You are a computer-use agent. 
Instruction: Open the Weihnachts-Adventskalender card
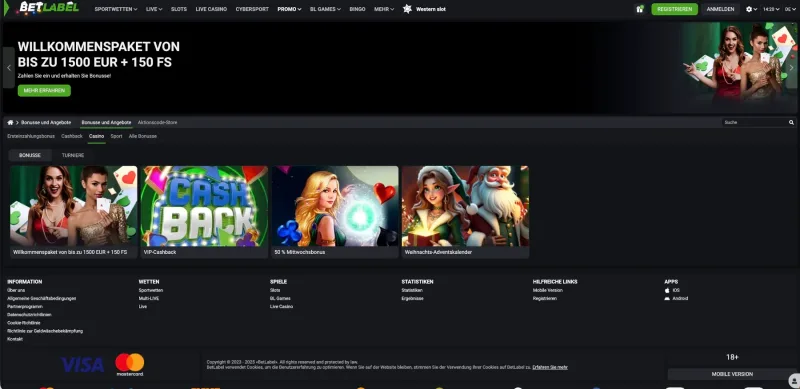[465, 212]
